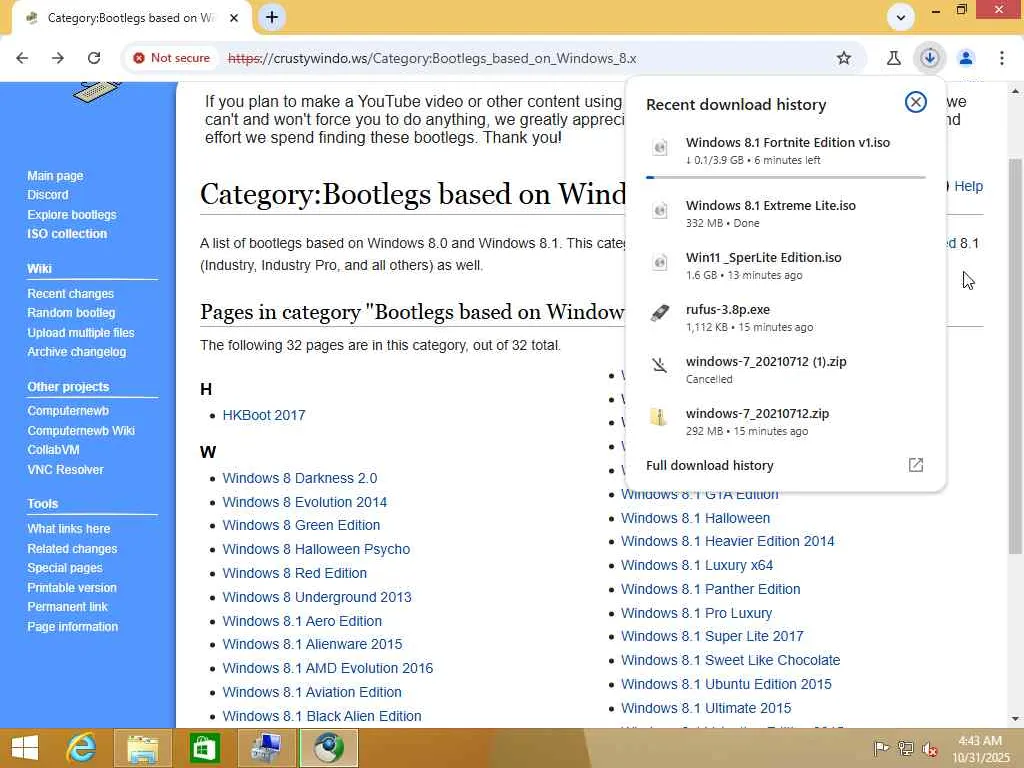Go back to the previous page

click(22, 58)
